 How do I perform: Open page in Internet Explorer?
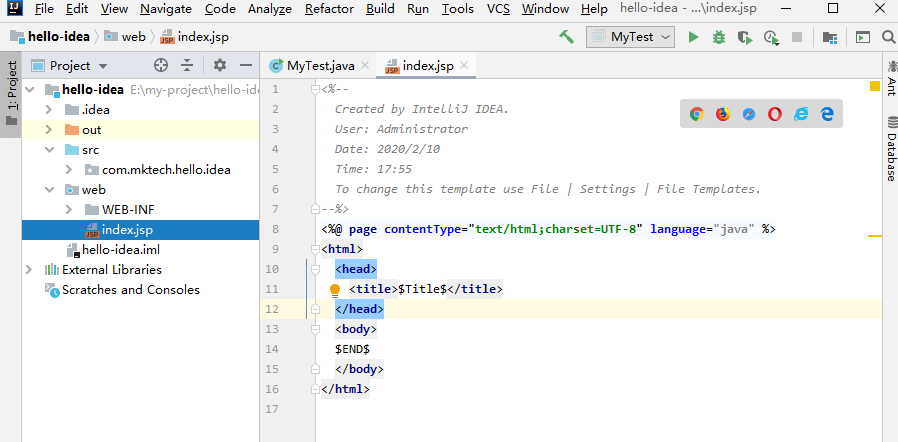(x=801, y=114)
